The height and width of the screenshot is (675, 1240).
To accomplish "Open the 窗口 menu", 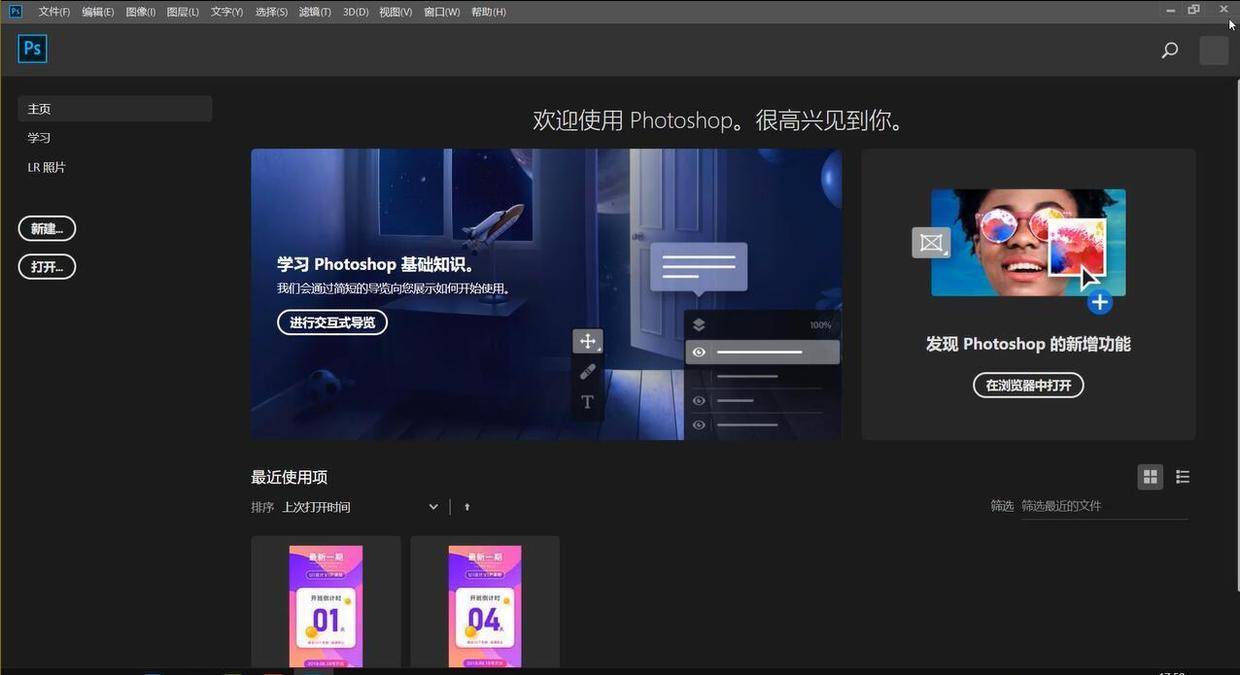I will pyautogui.click(x=440, y=11).
